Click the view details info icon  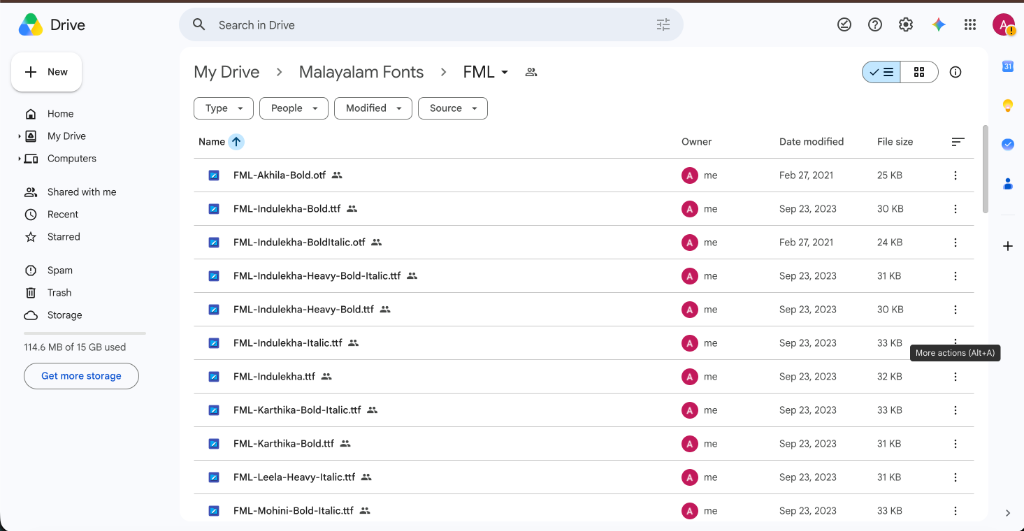point(955,72)
